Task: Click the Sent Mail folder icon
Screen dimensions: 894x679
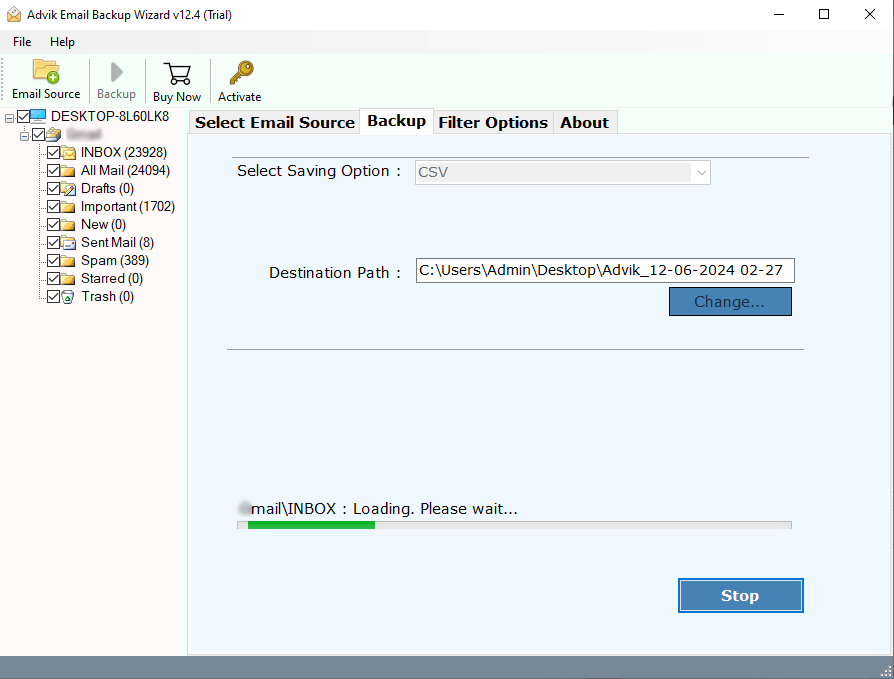Action: click(x=68, y=243)
